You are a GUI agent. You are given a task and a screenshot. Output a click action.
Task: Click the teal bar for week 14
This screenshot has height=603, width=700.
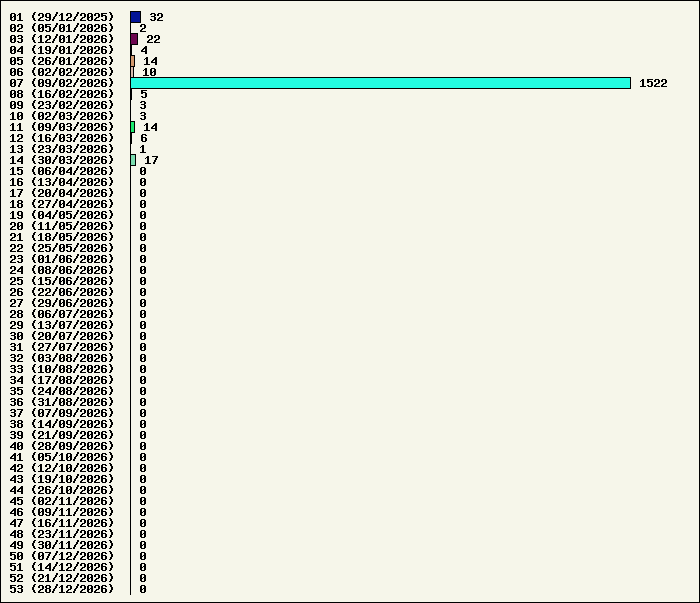[133, 160]
